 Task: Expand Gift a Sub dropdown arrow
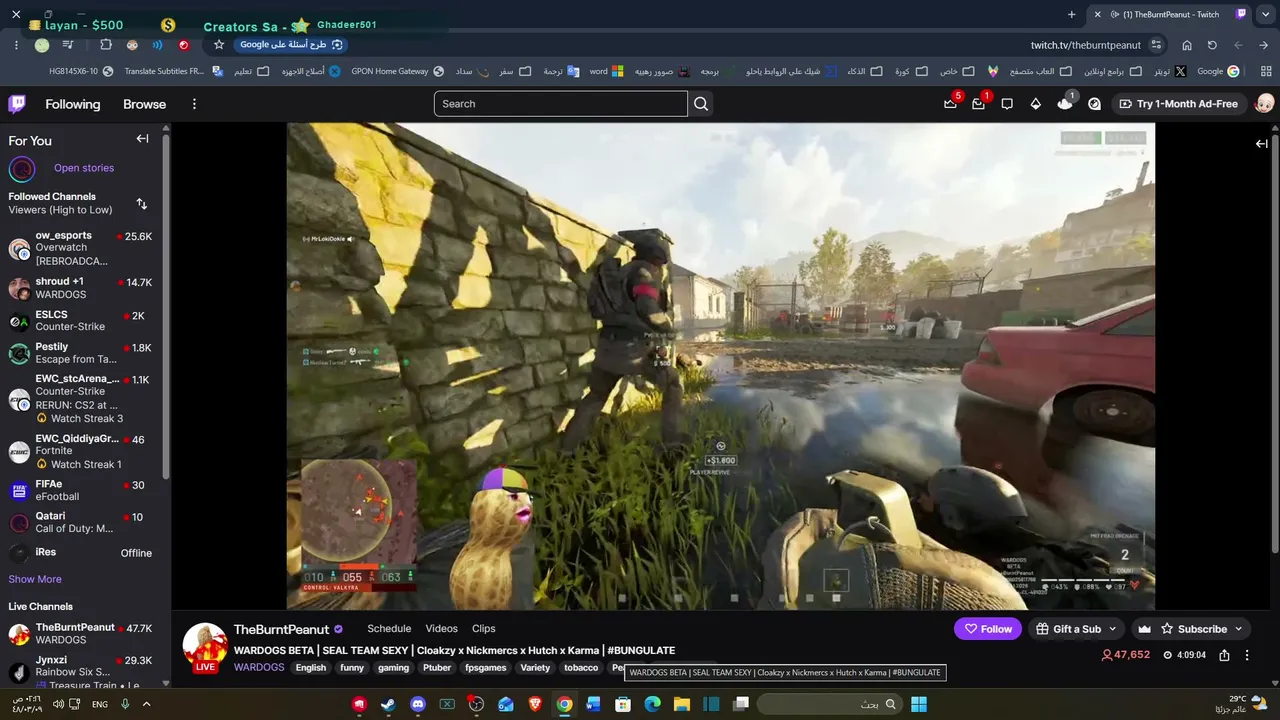1112,629
